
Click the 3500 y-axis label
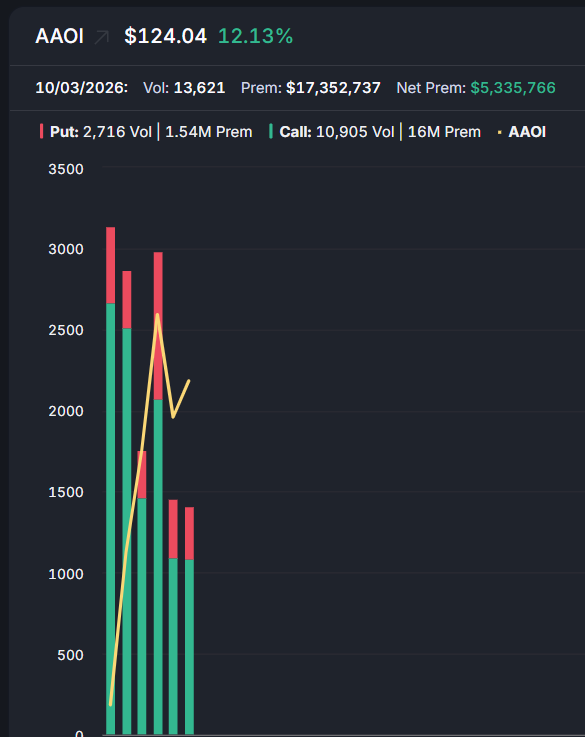coord(66,169)
